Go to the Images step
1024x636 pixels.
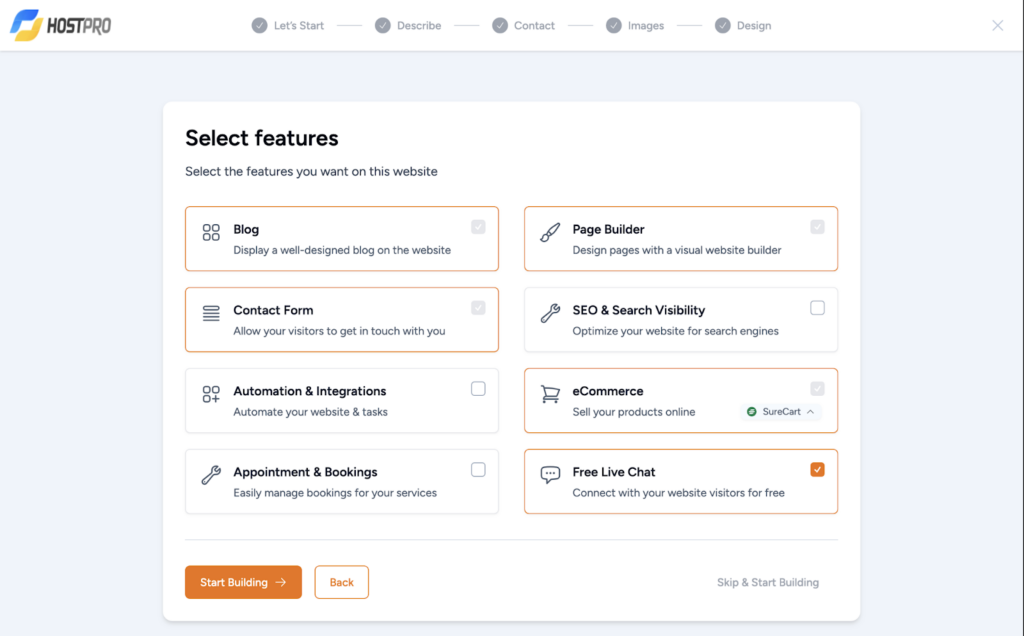[635, 25]
